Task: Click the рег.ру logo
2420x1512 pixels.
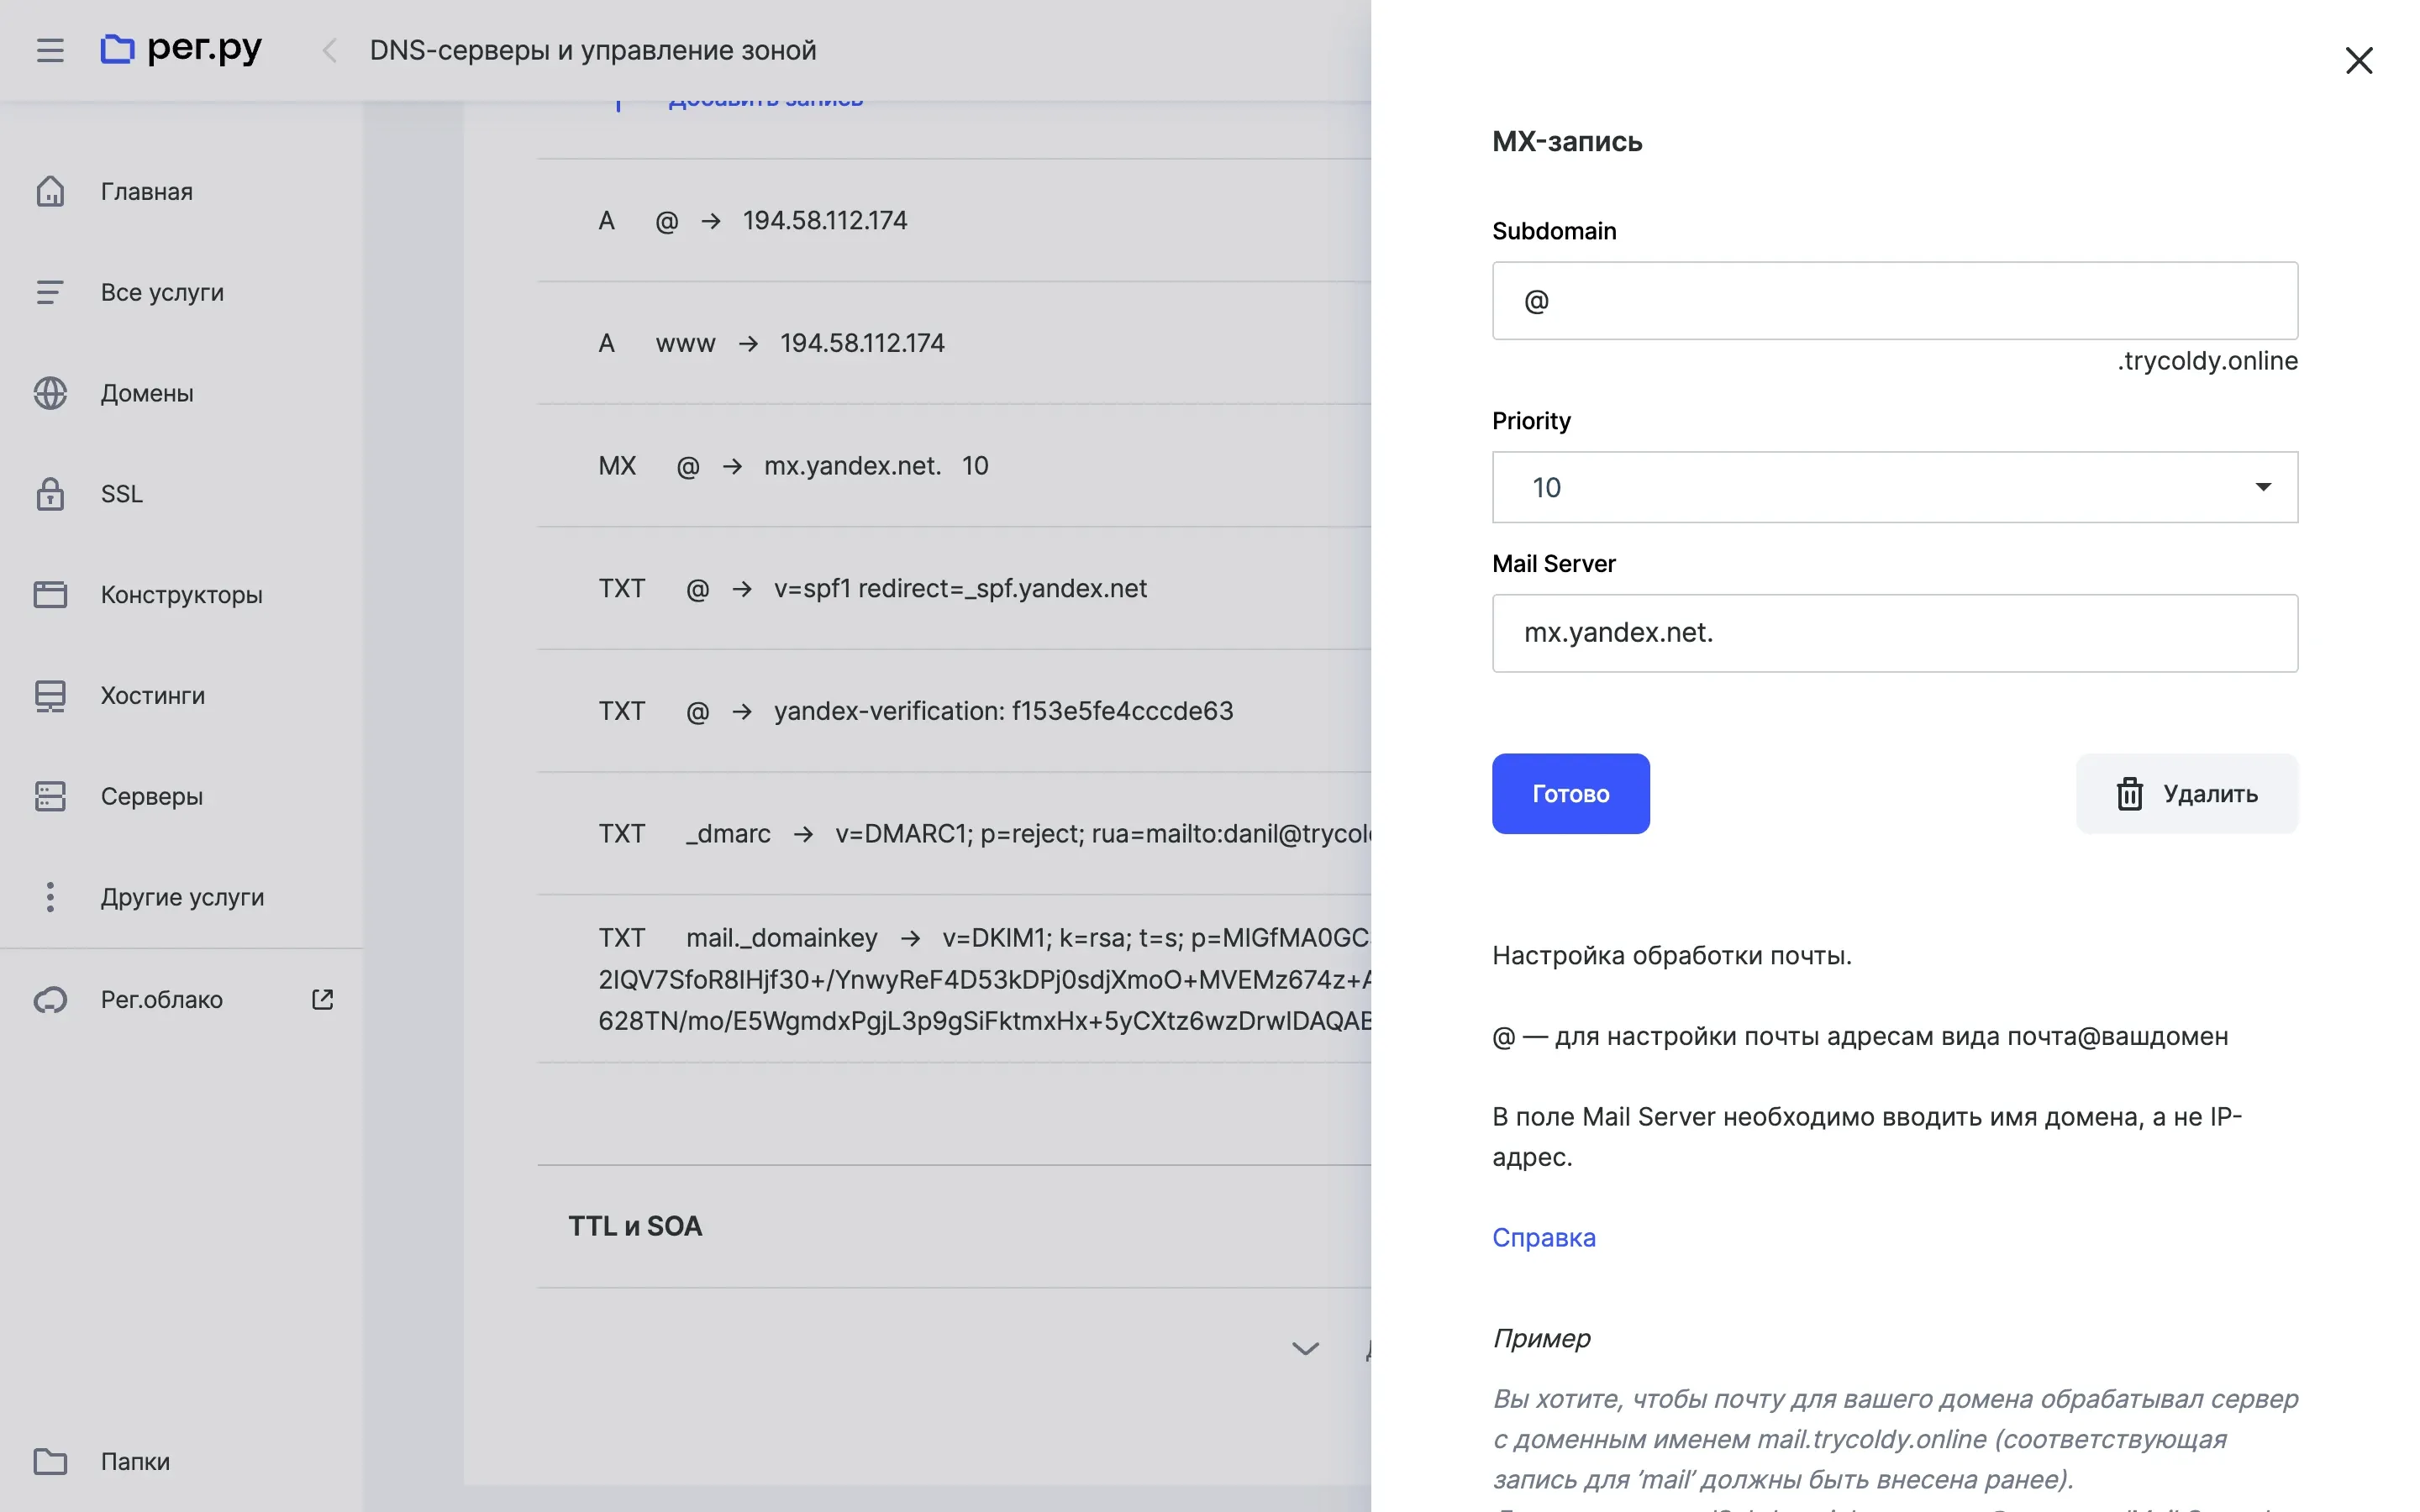Action: pyautogui.click(x=181, y=48)
